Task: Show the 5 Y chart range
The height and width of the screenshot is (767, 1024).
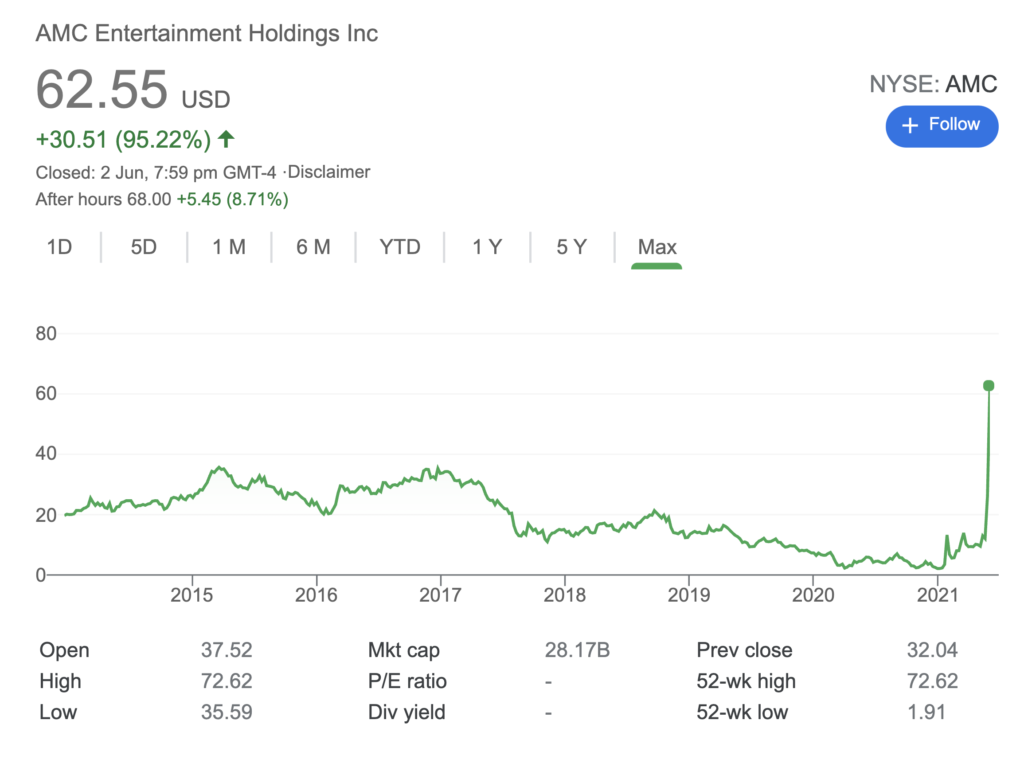Action: coord(571,247)
